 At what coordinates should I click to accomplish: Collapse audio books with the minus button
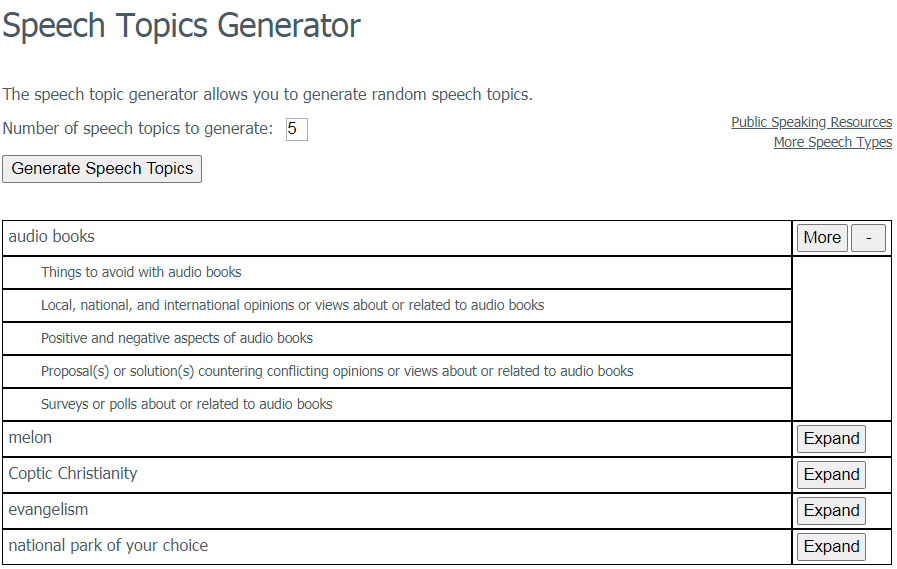pyautogui.click(x=868, y=238)
